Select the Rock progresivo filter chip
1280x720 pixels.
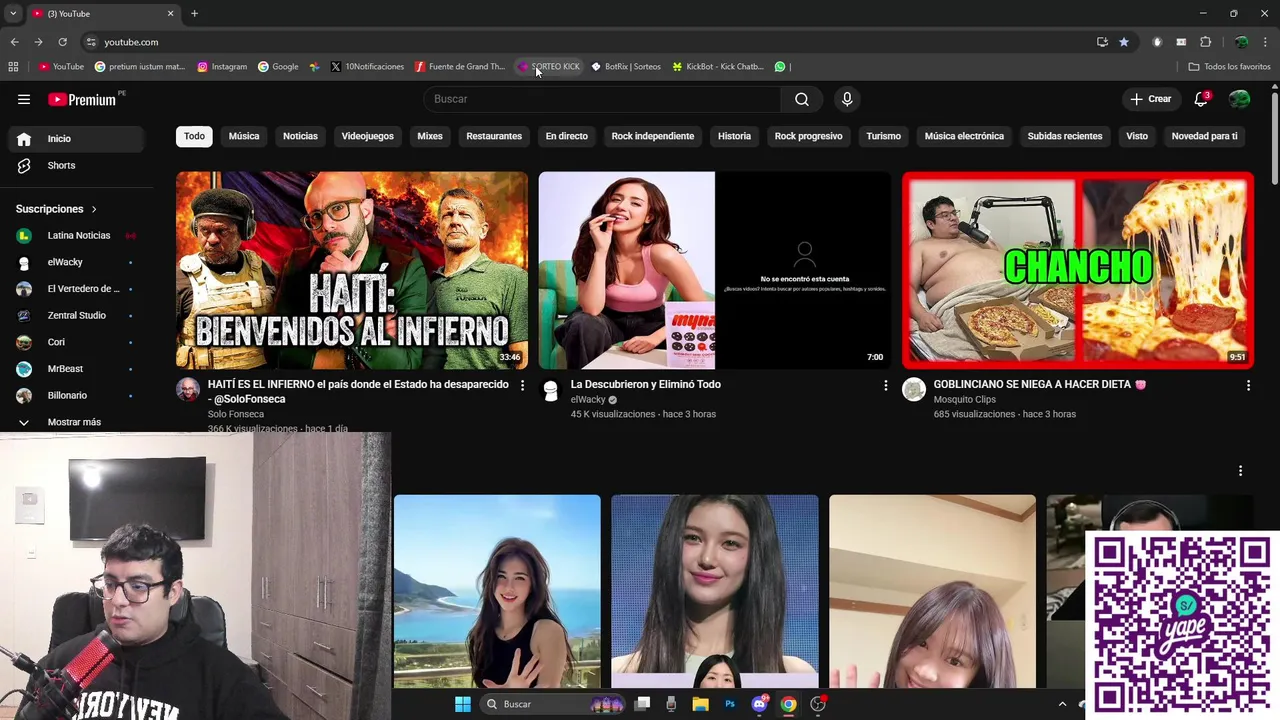pos(808,136)
